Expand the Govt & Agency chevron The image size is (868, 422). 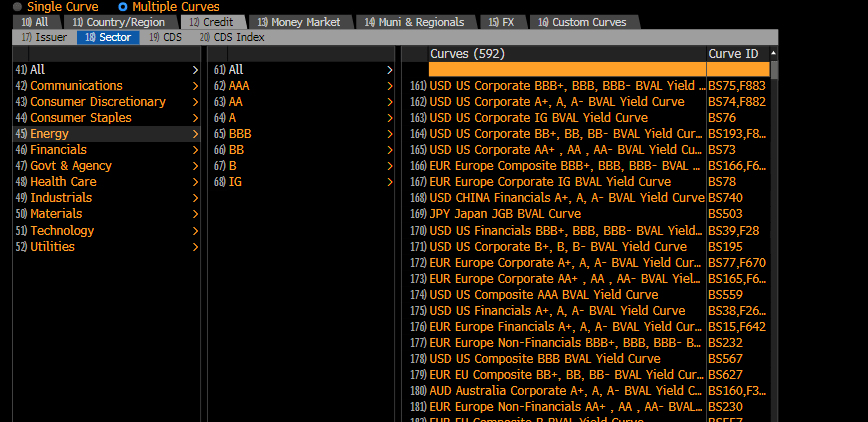coord(195,166)
